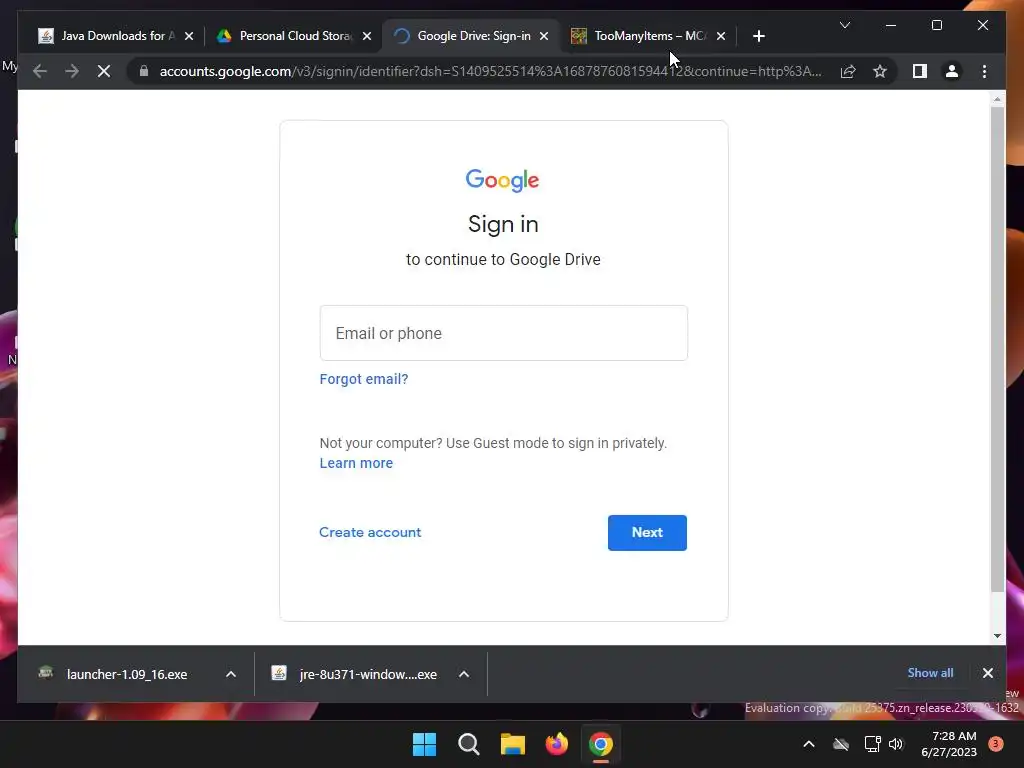
Task: Show all downloads
Action: pyautogui.click(x=931, y=673)
